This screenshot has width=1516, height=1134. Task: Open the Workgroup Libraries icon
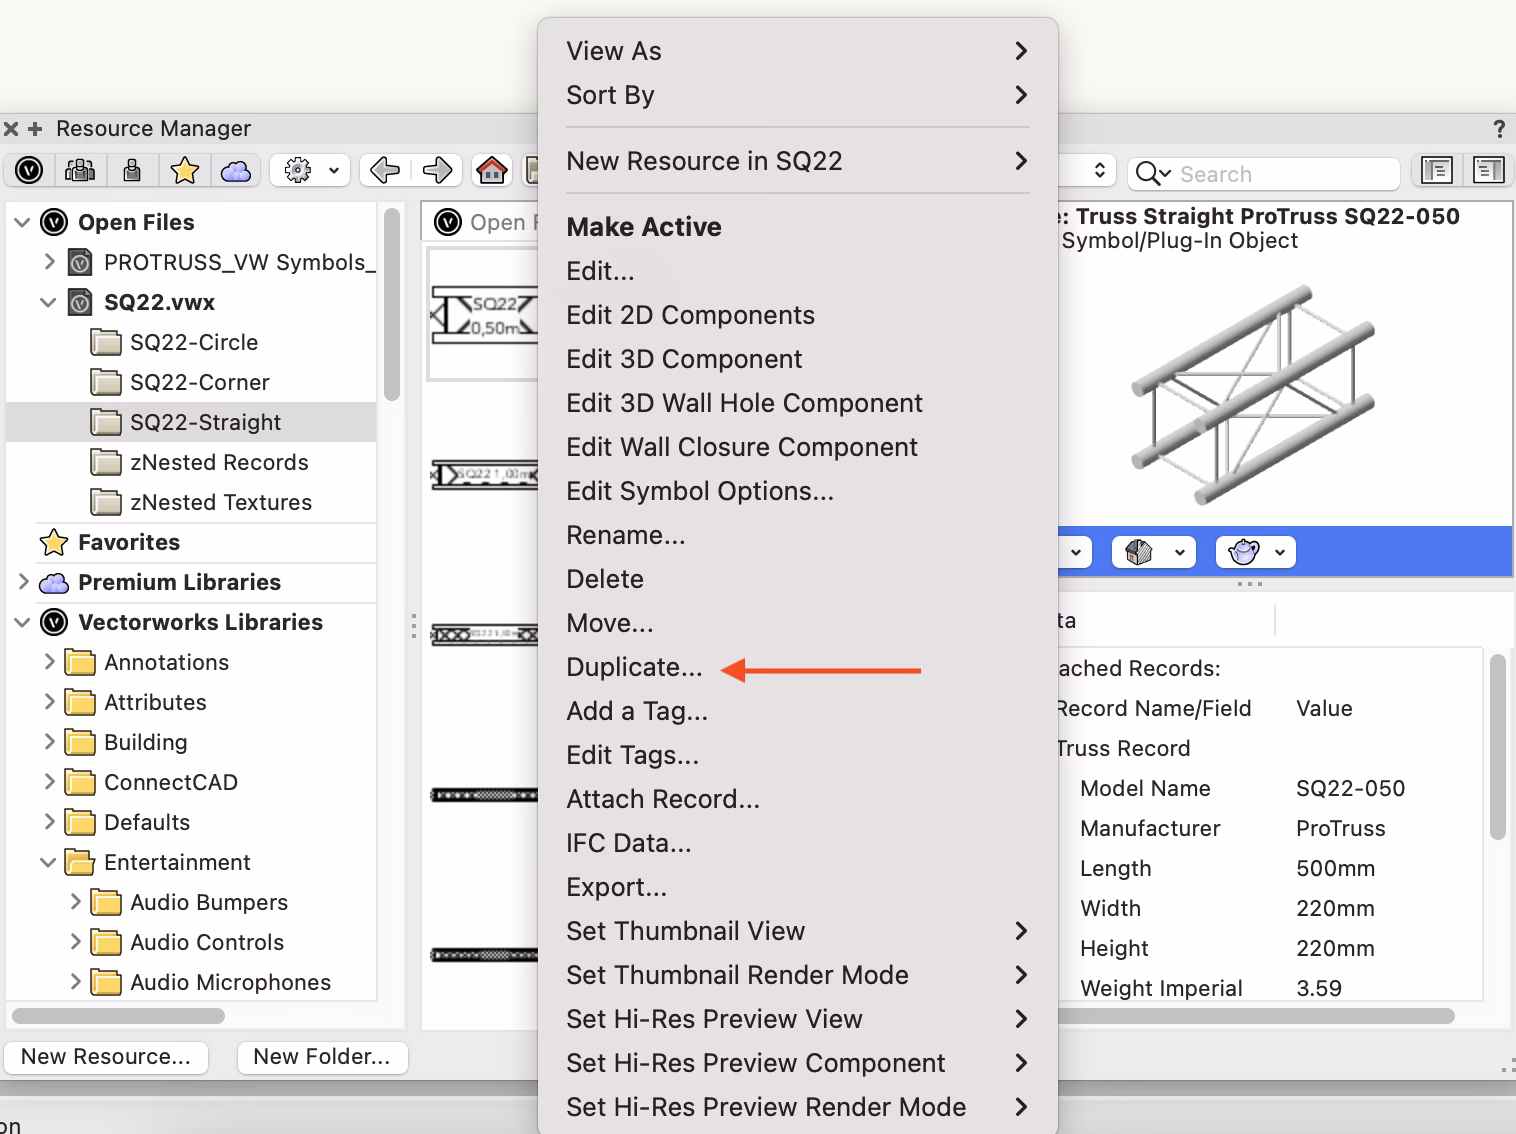(x=80, y=170)
